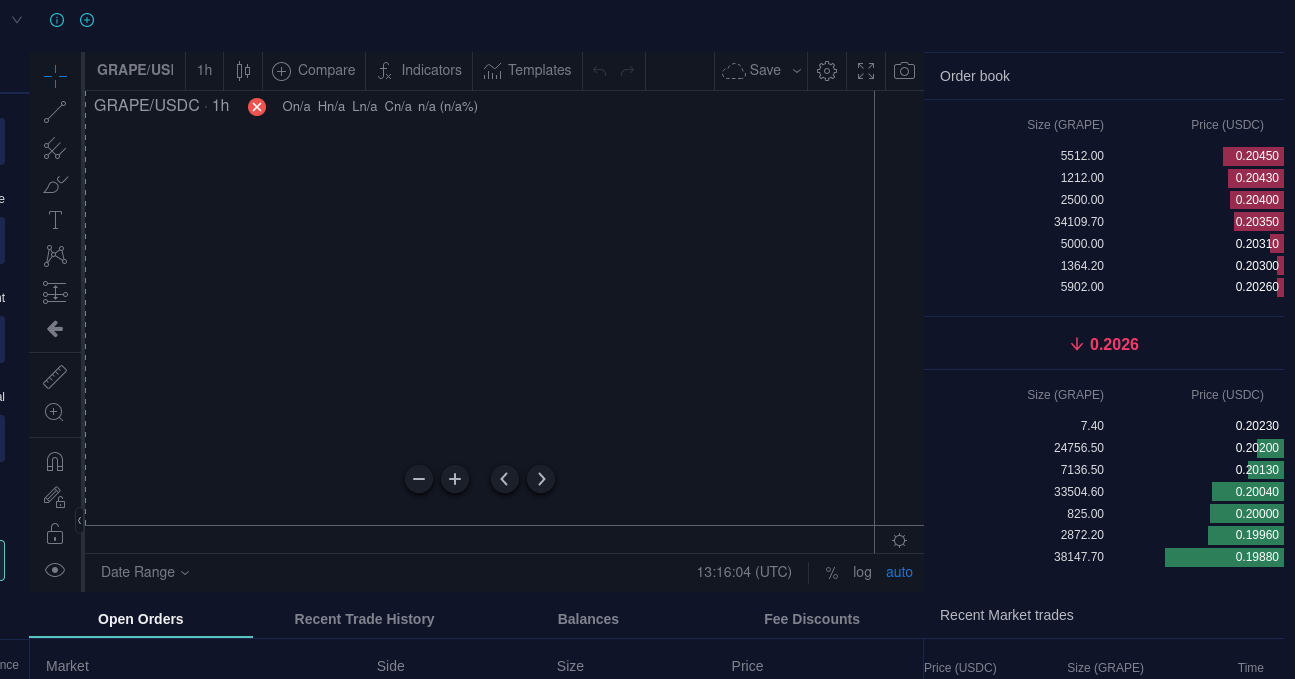This screenshot has height=679, width=1295.
Task: Select the Trend Line drawing tool
Action: (55, 111)
